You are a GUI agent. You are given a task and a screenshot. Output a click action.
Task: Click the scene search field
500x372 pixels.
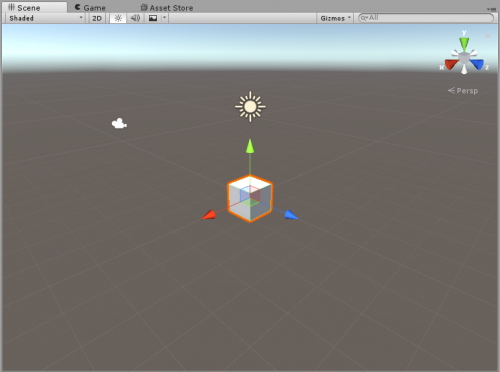pos(426,18)
